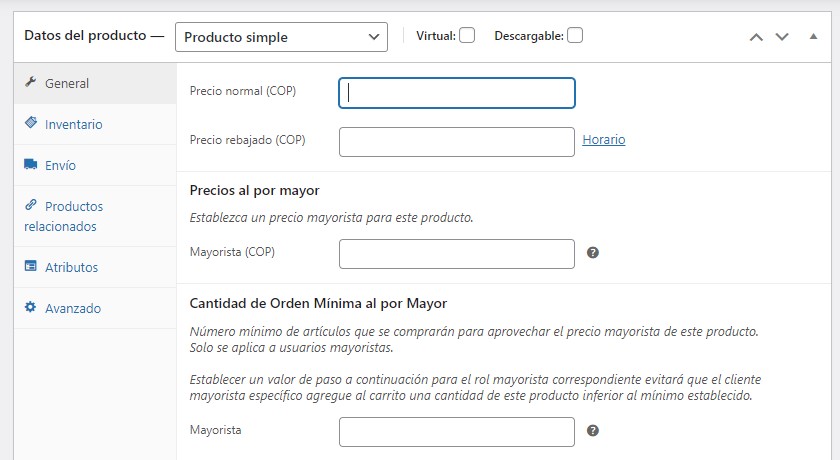Click the tag icon beside Inventario
This screenshot has width=840, height=460.
pyautogui.click(x=30, y=124)
